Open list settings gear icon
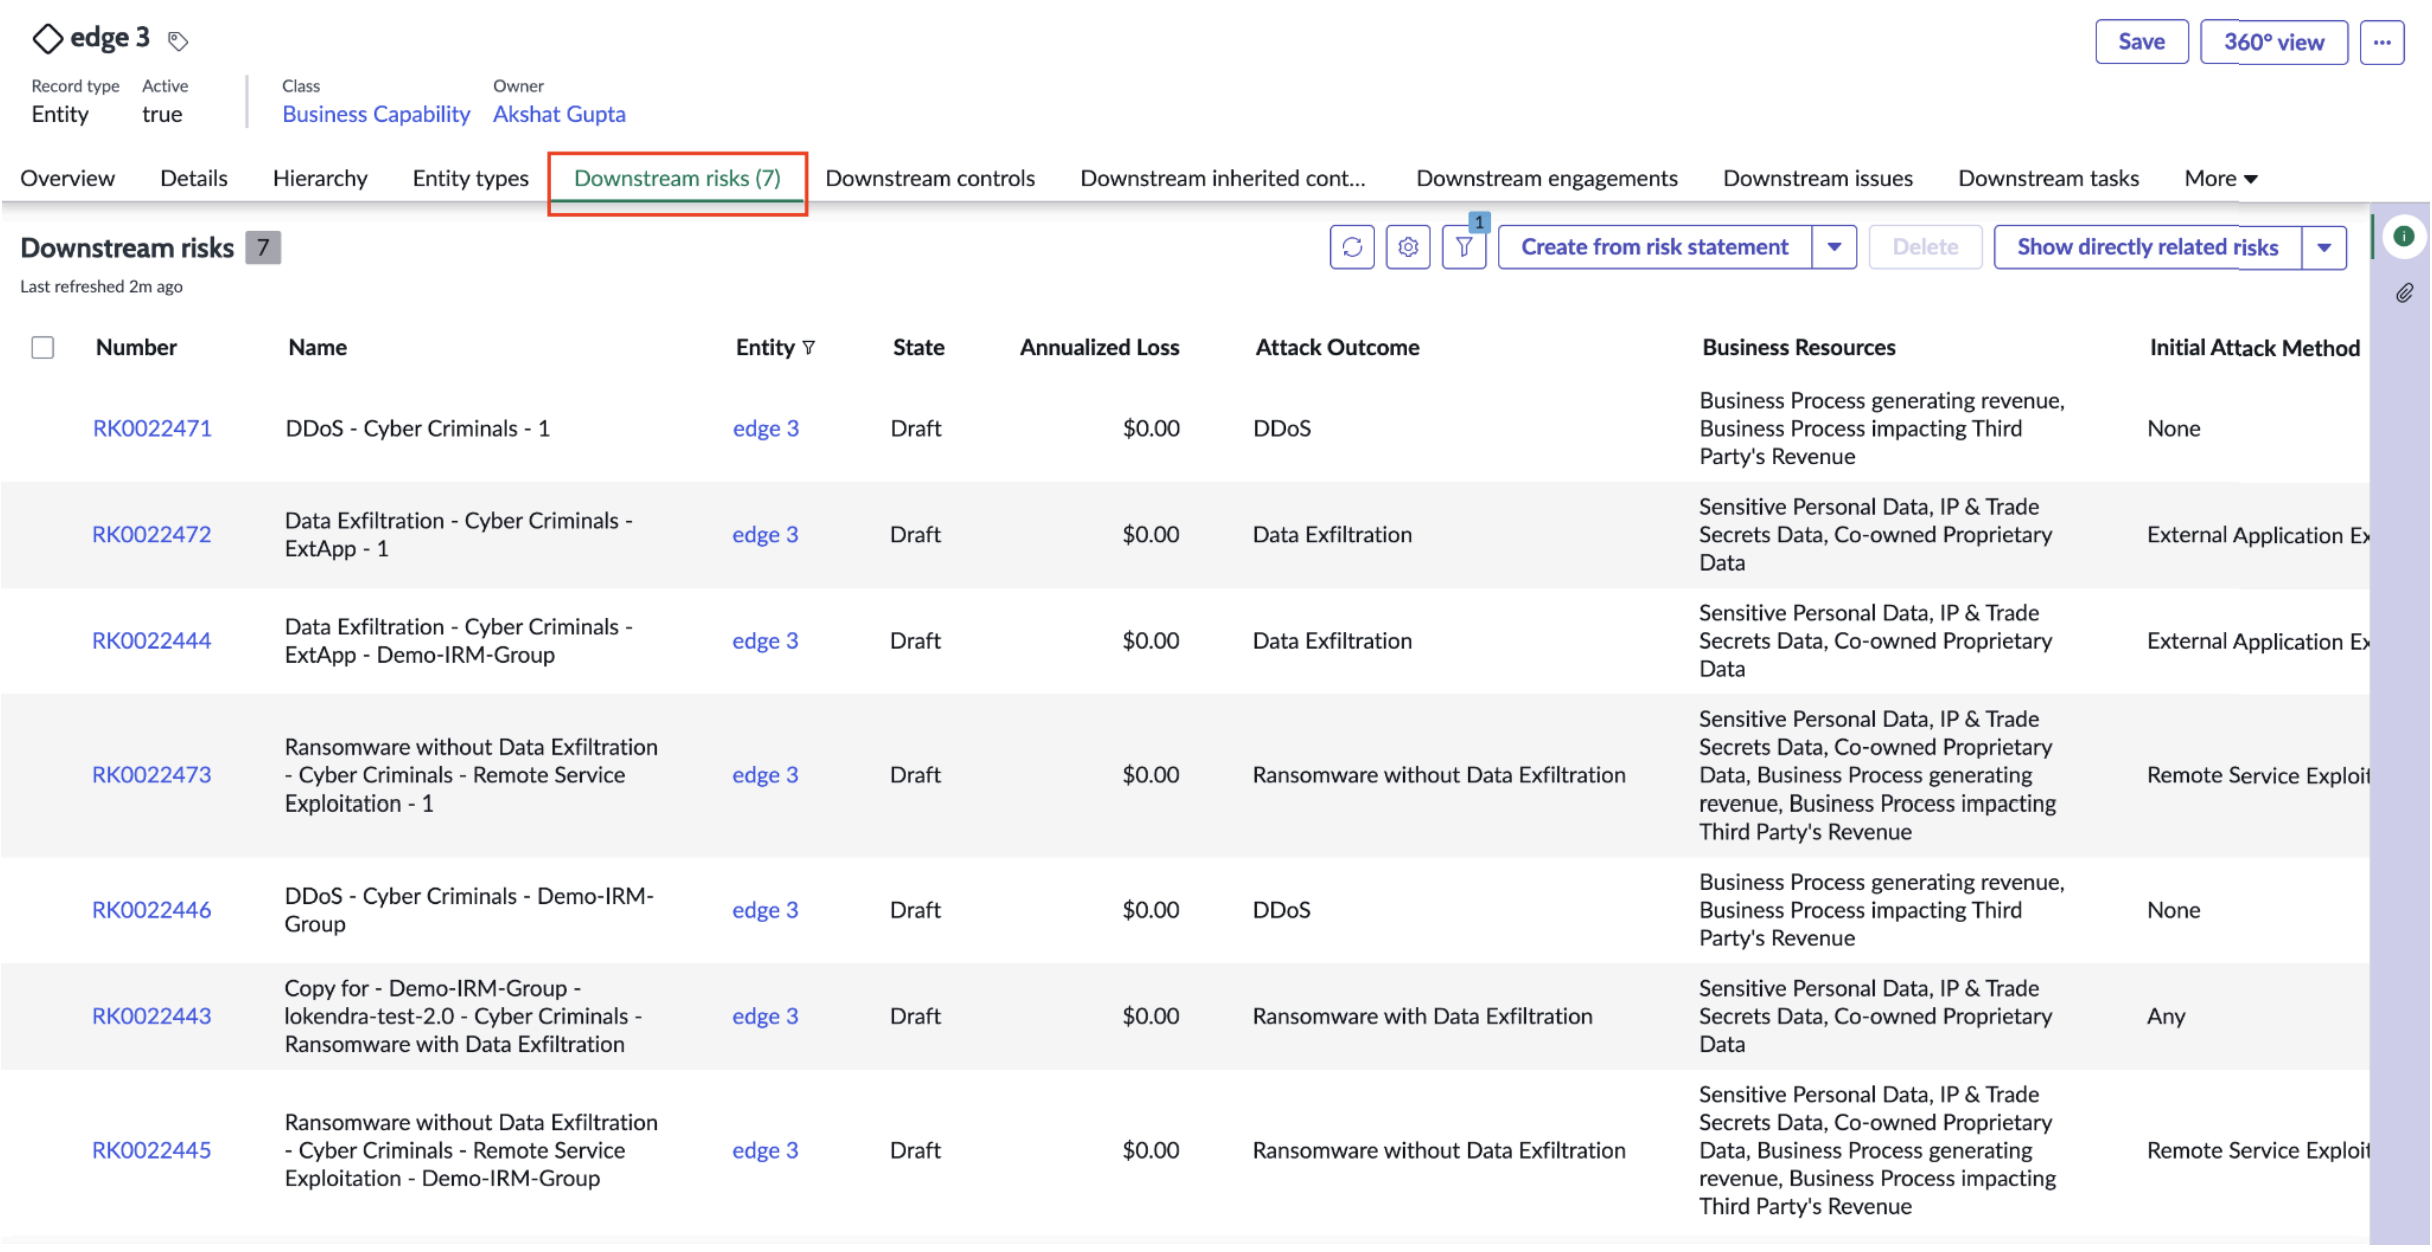The image size is (2432, 1252). tap(1408, 247)
